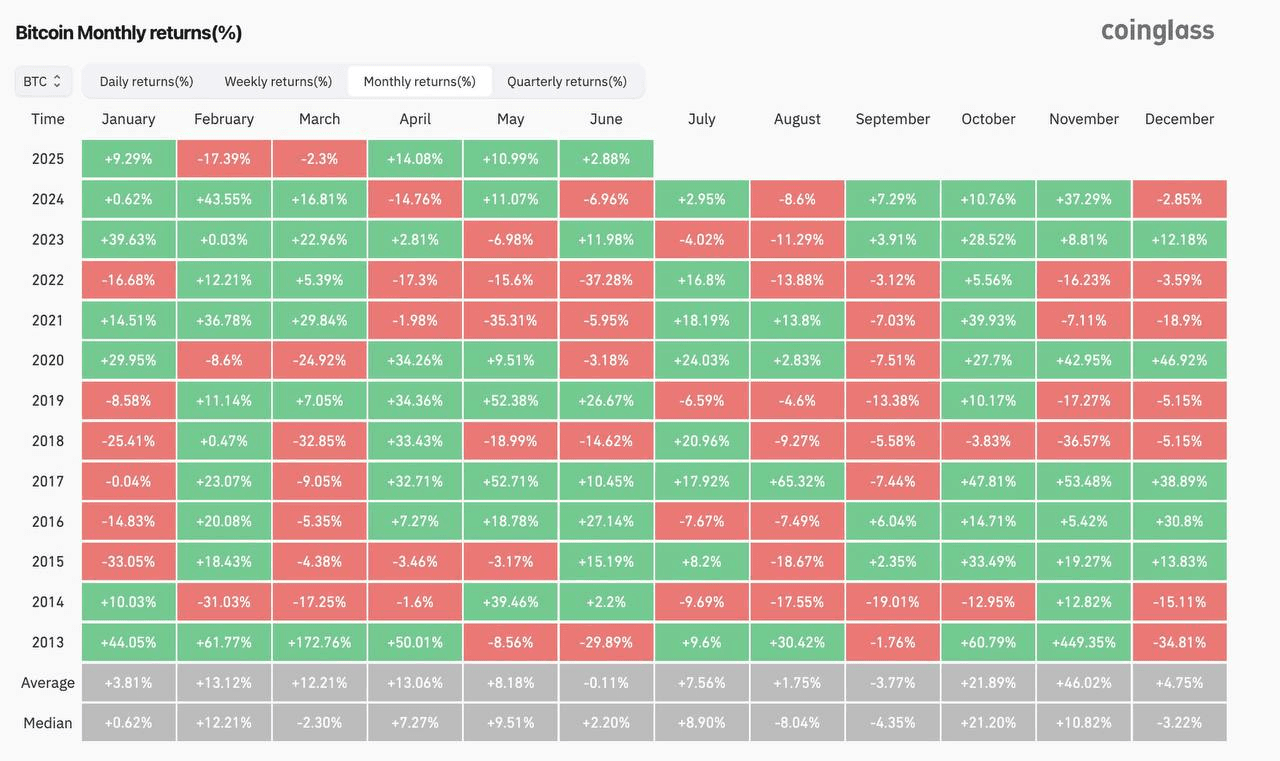Screen dimensions: 1280x761
Task: Click the November column header
Action: click(1084, 119)
